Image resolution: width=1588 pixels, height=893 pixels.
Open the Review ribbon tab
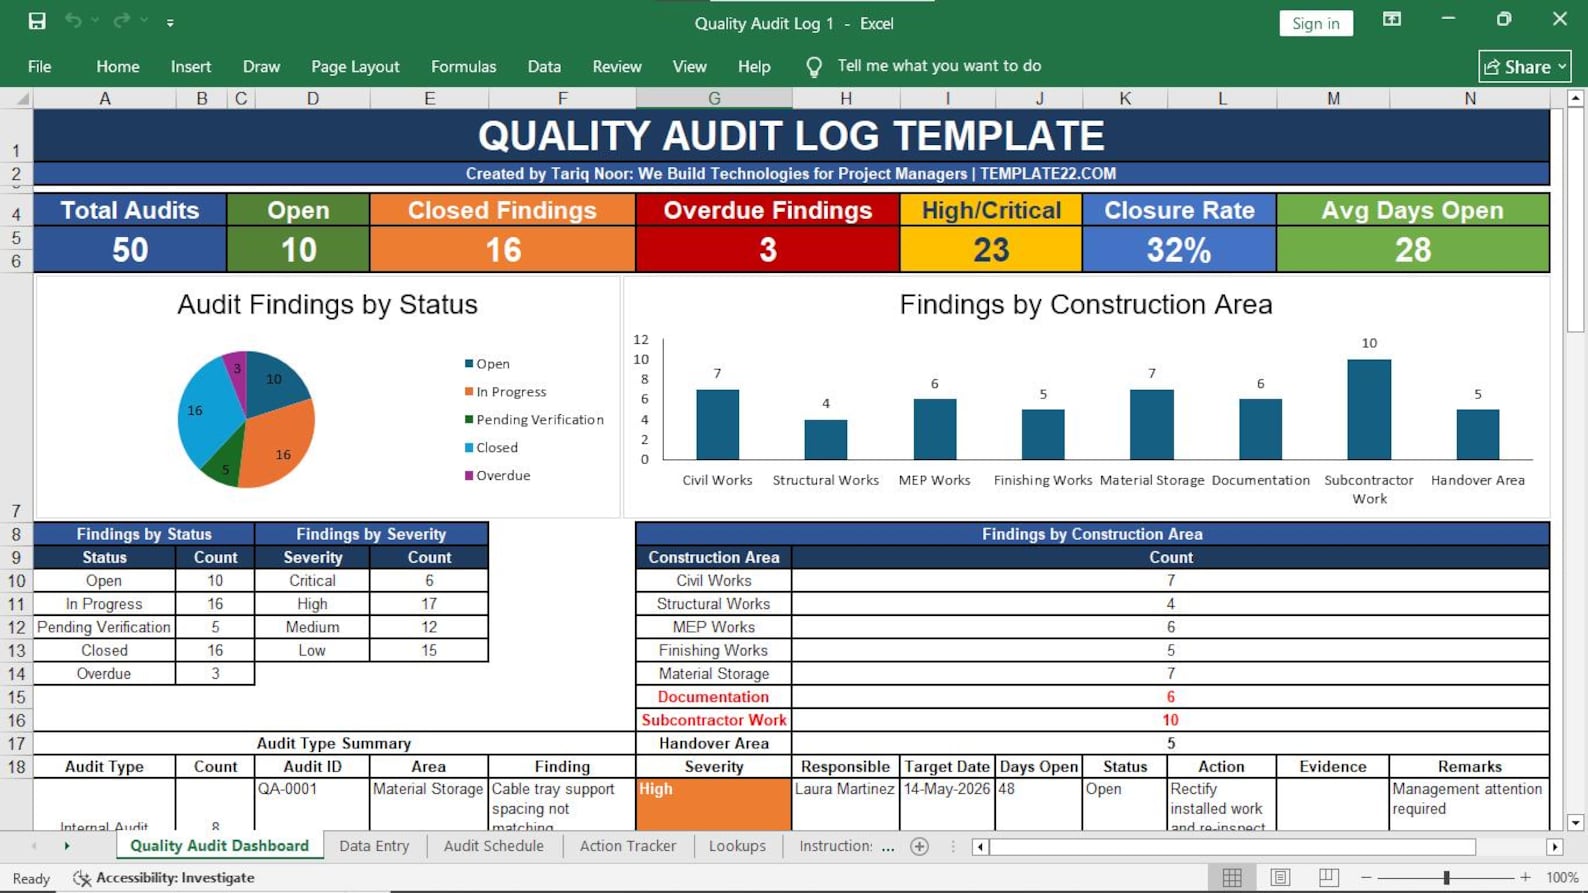point(617,66)
